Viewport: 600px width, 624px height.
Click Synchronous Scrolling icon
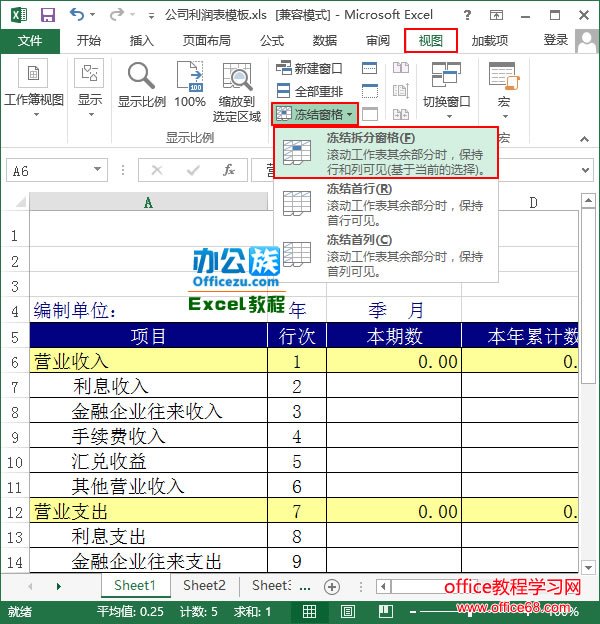point(401,91)
